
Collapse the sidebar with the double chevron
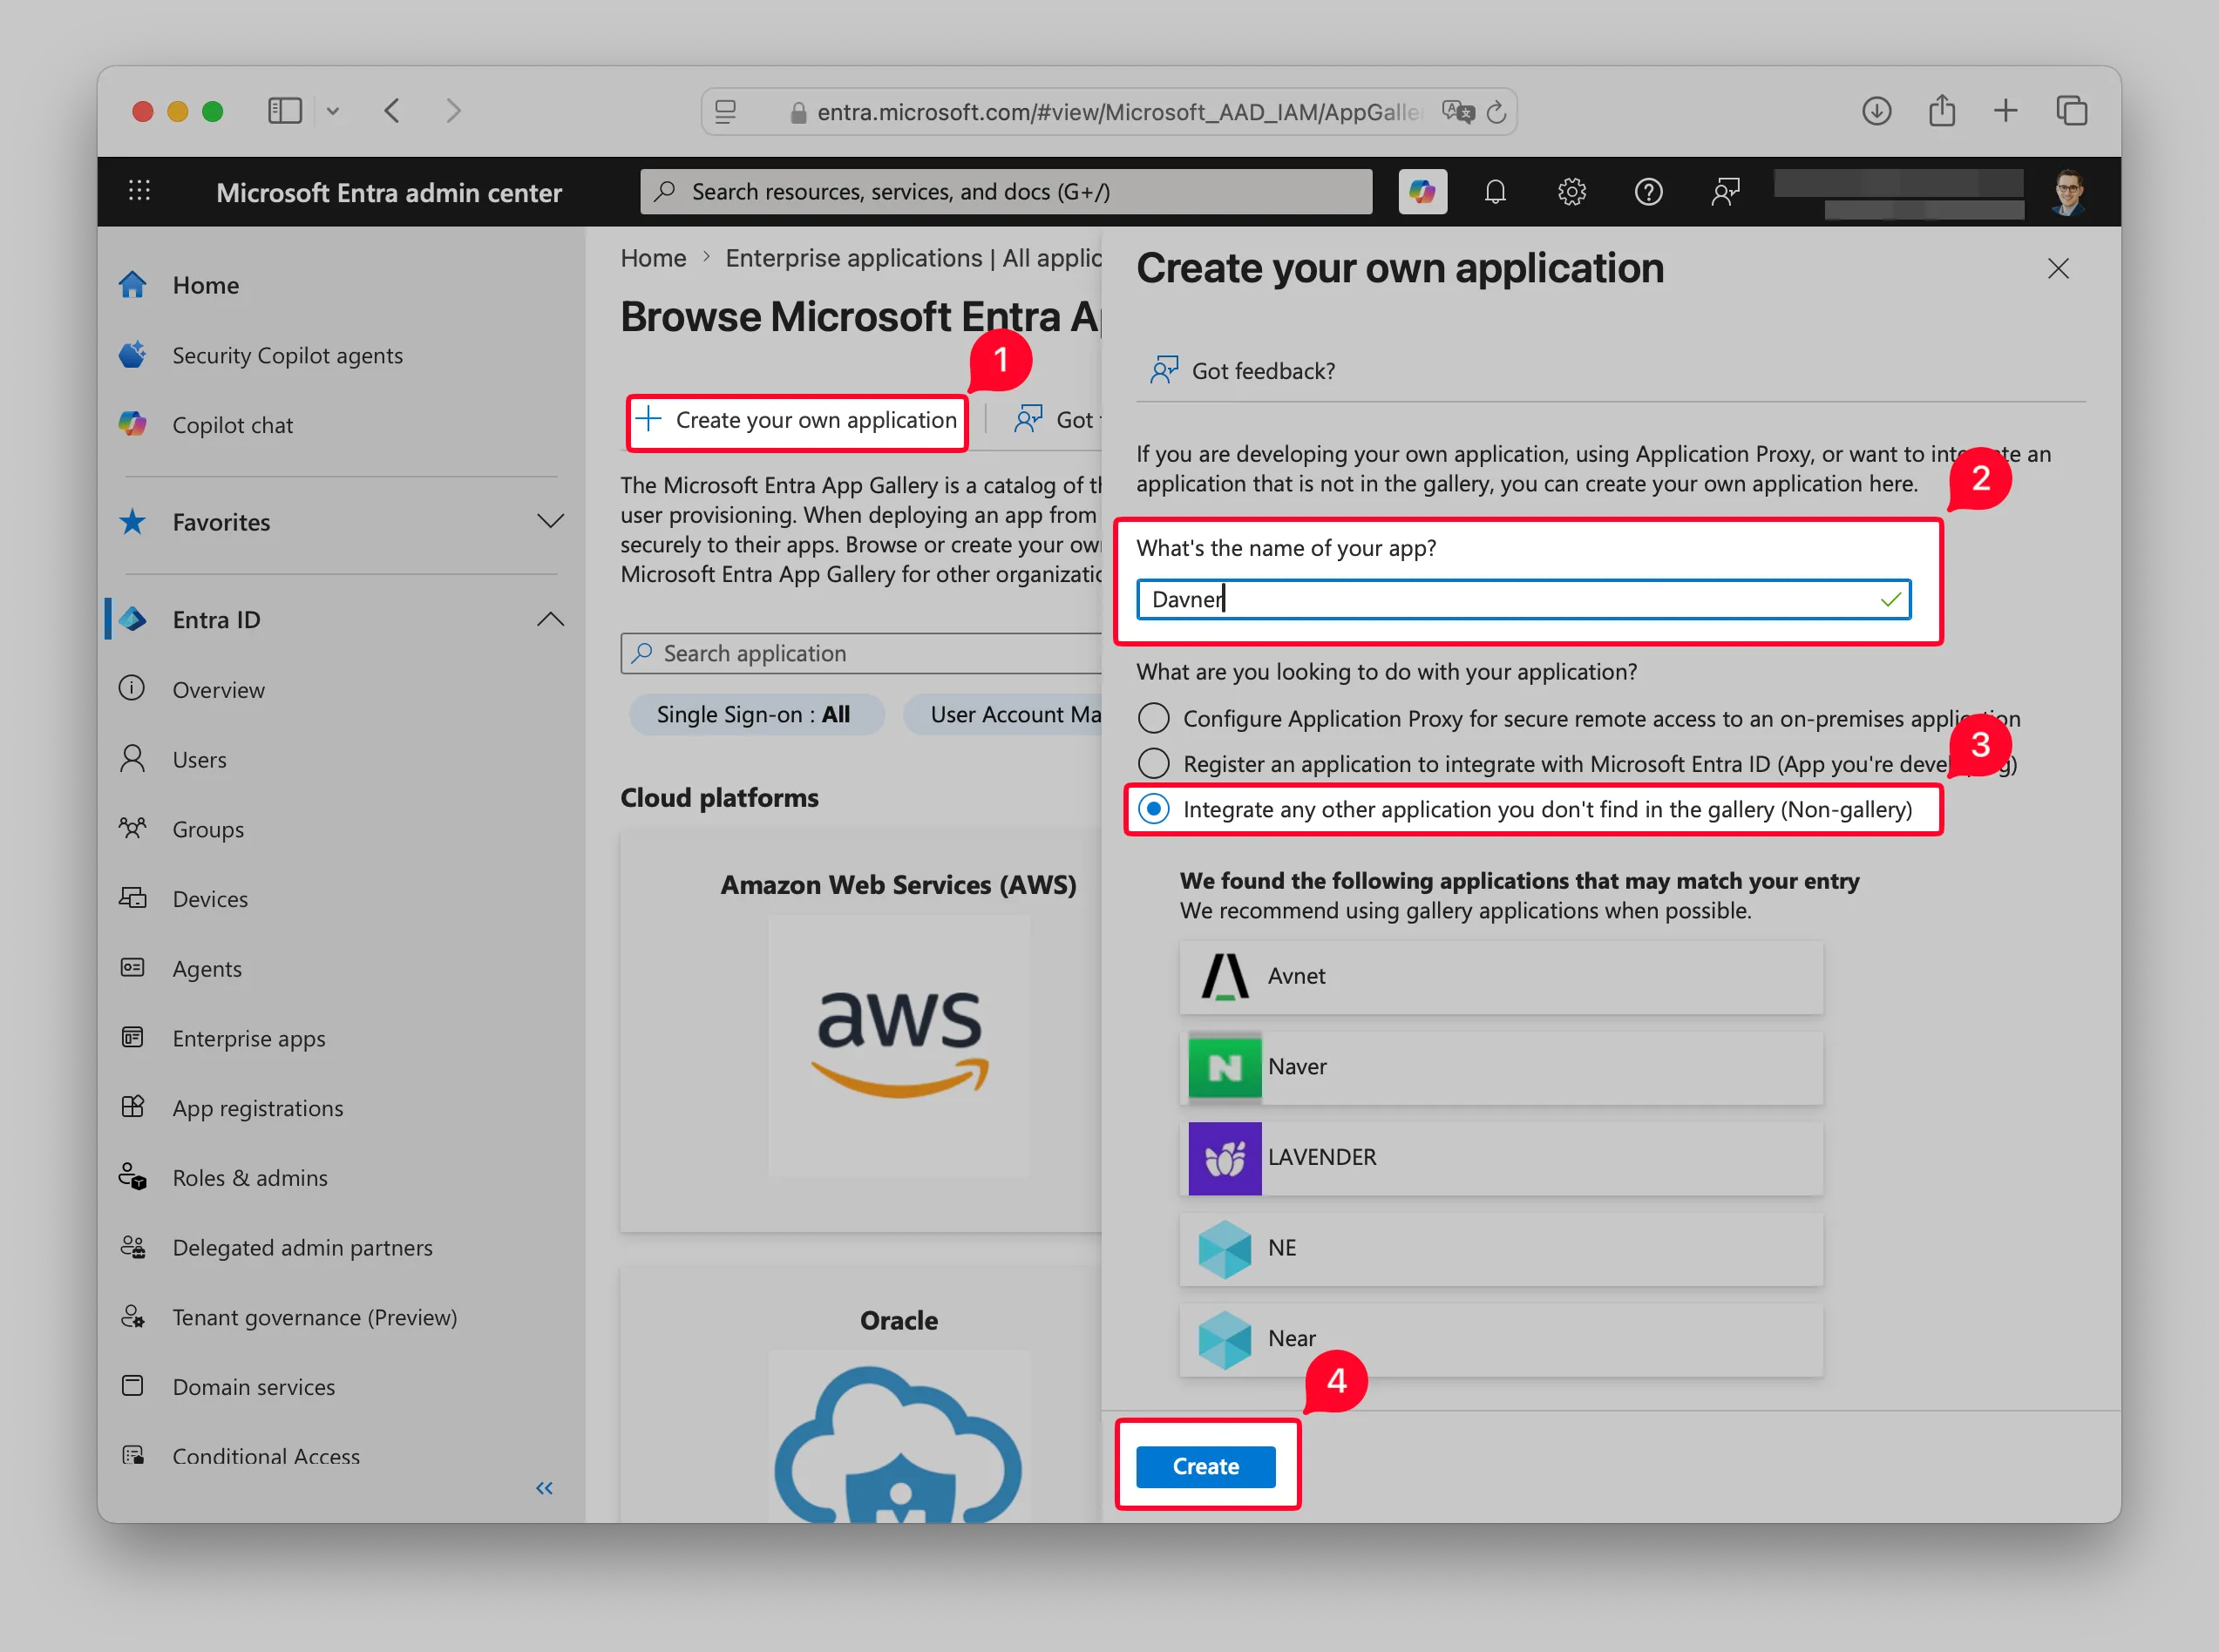click(544, 1488)
